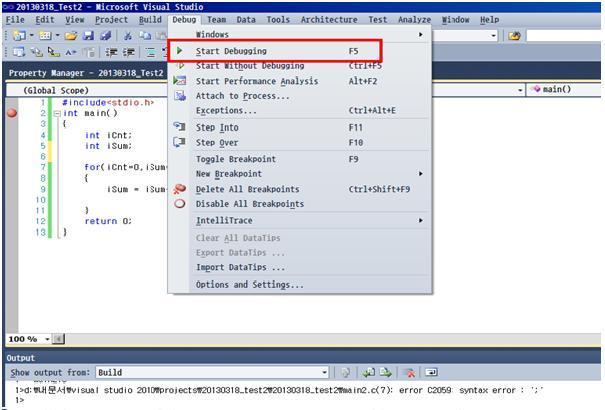
Task: Click the Open File folder icon
Action: 71,36
